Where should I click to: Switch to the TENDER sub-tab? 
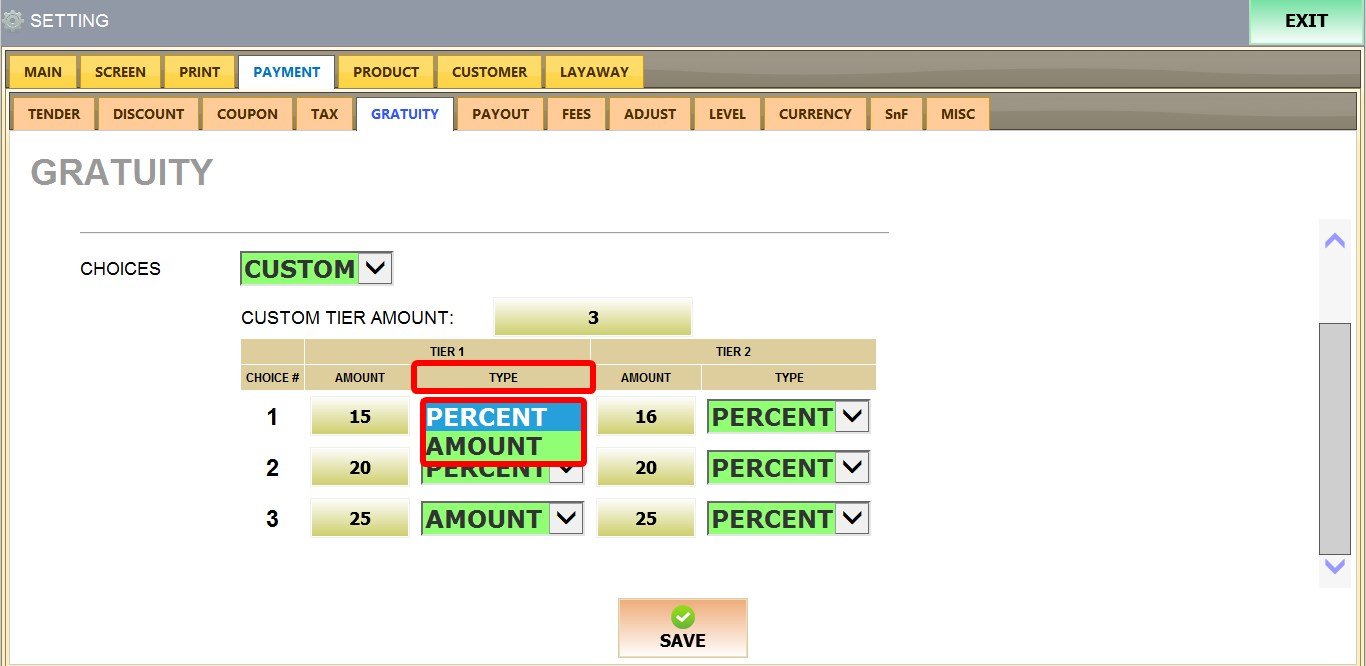pyautogui.click(x=54, y=114)
